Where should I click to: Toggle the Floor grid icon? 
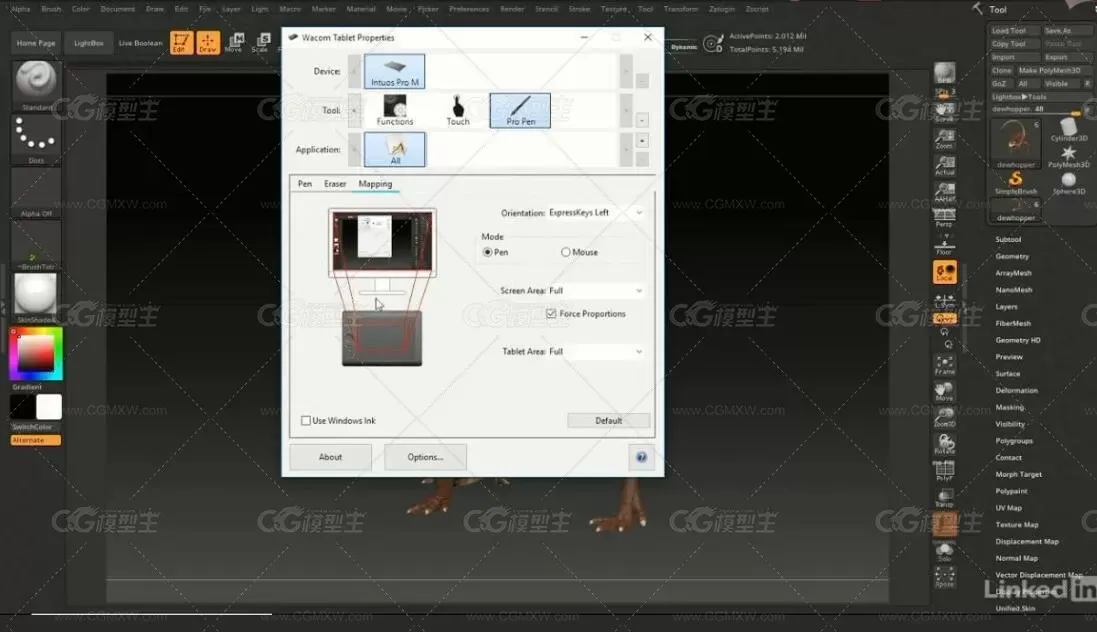[x=944, y=244]
